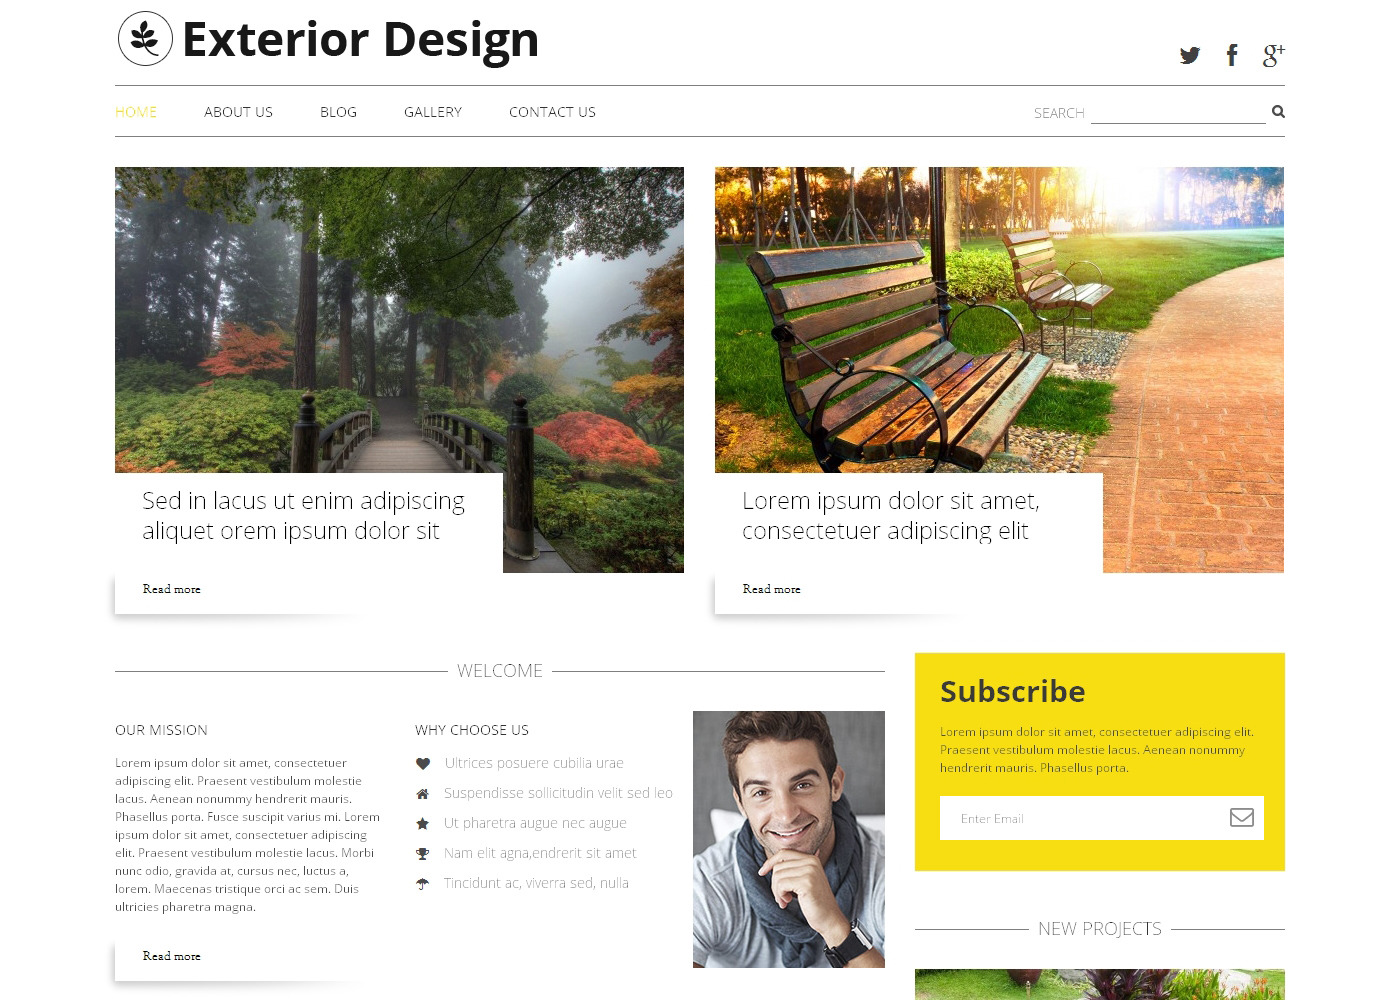Screen dimensions: 1400x1000
Task: Click the star icon beside Ut pharetra
Action: 423,823
